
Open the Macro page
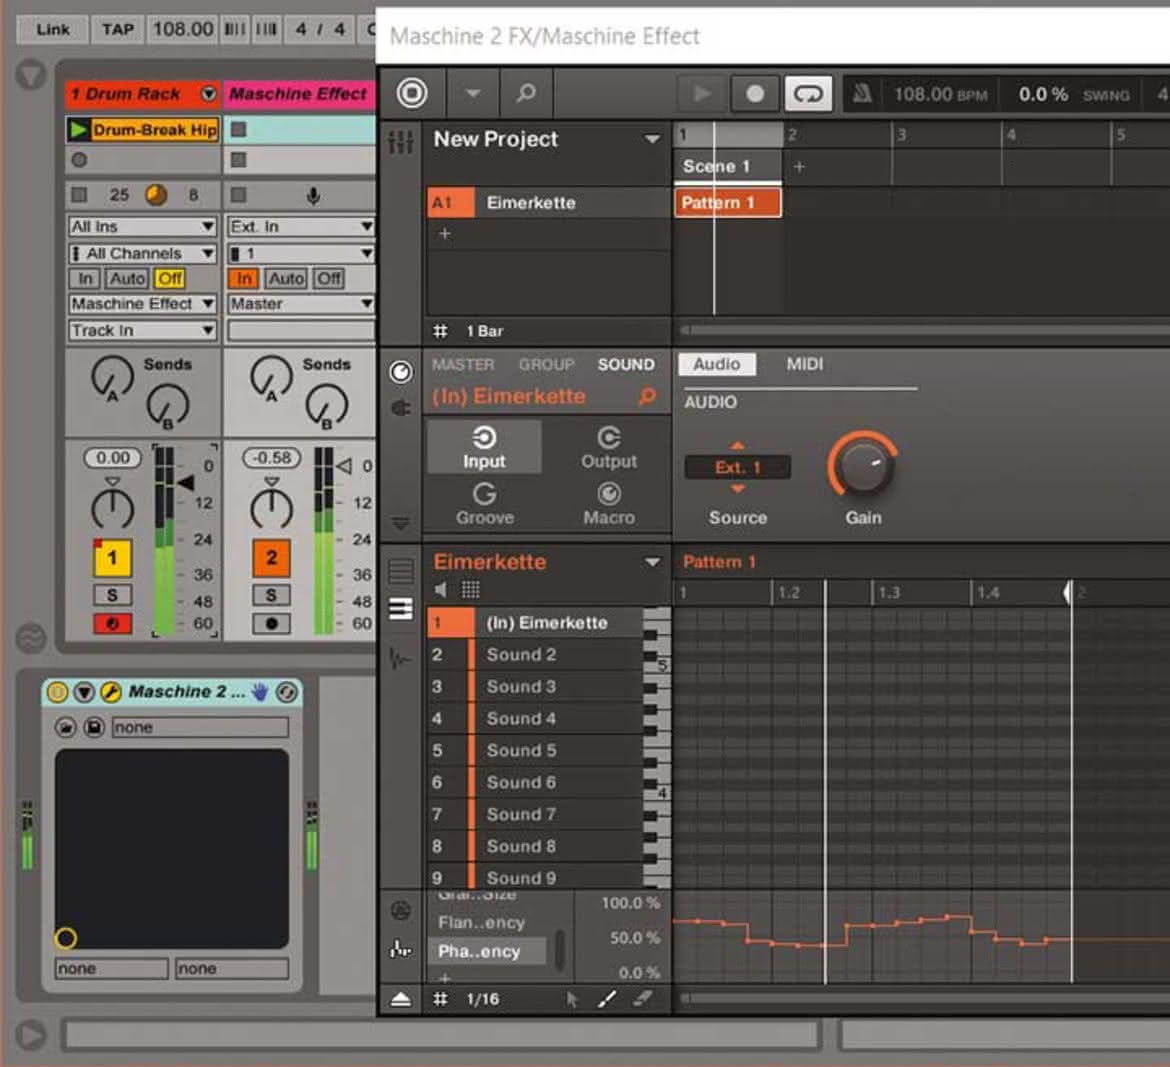tap(609, 504)
